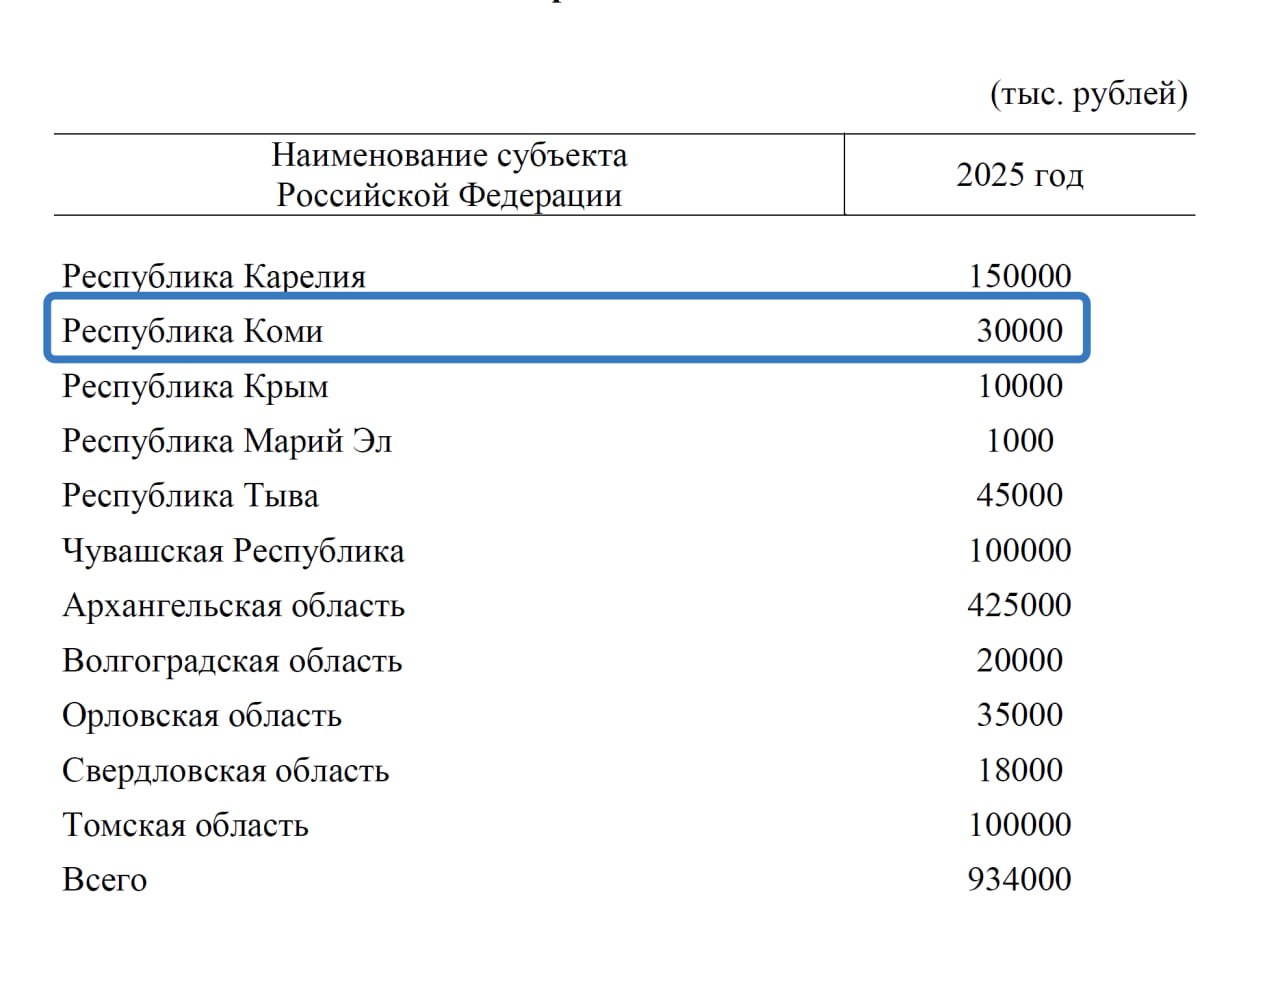Click the 'Республика Карелия' row name

(214, 276)
